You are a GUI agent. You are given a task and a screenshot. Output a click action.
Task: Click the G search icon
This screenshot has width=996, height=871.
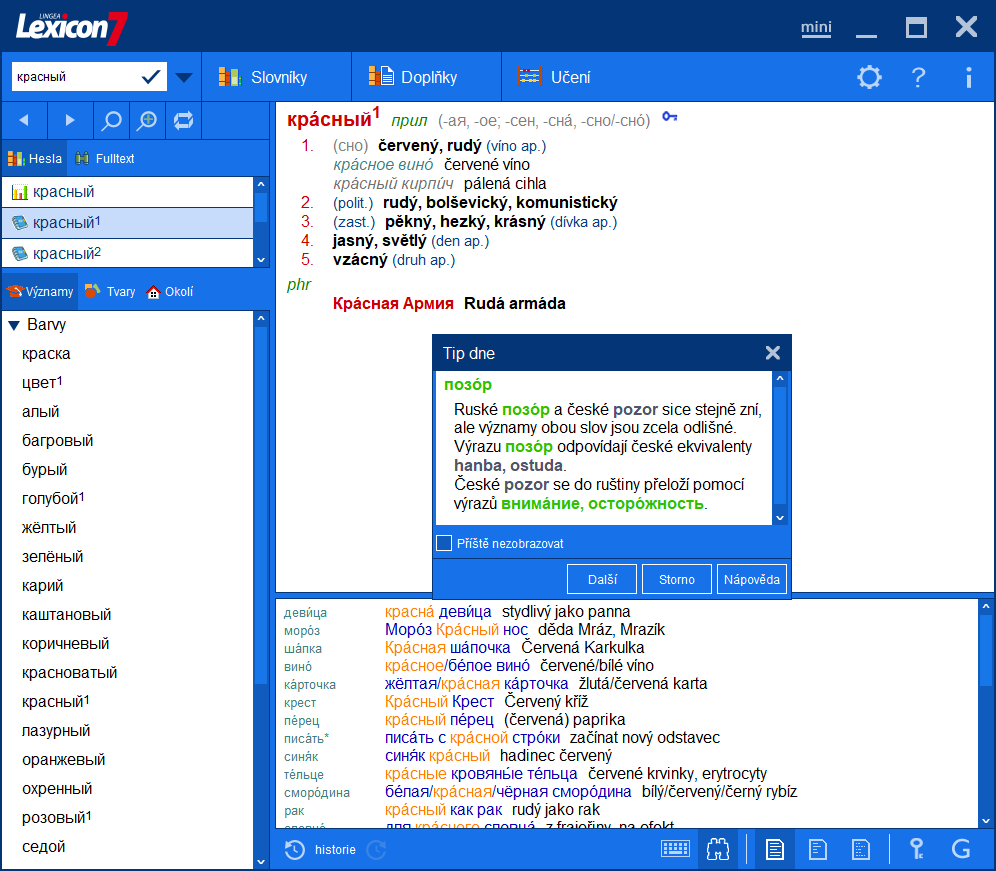coord(960,849)
